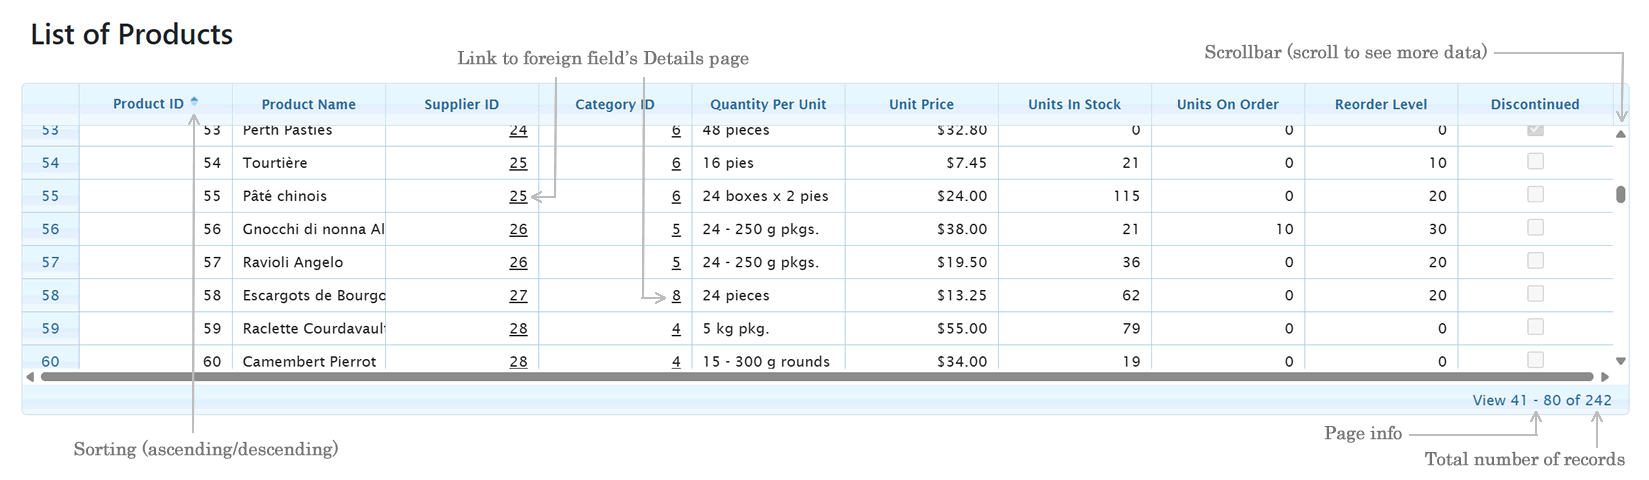Toggle Discontinued checkbox for Raclette Courdavault
This screenshot has height=480, width=1649.
(1536, 327)
